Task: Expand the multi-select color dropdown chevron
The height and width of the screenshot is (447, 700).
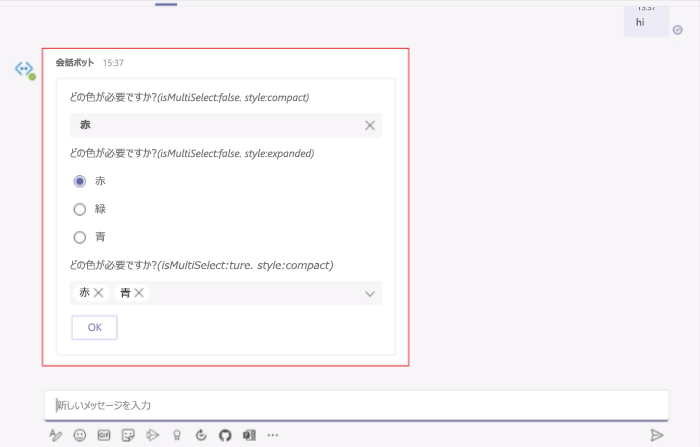Action: (x=370, y=293)
